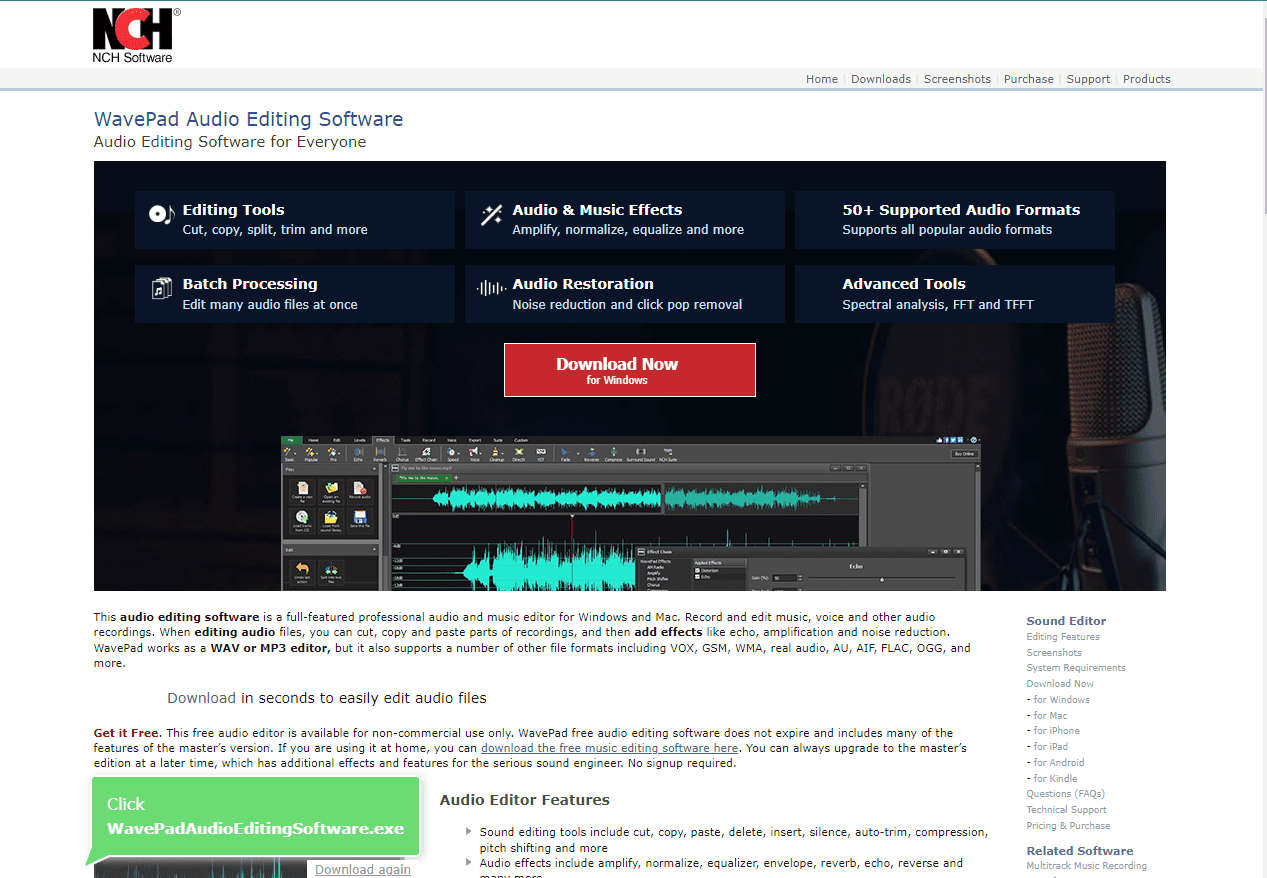Uncheck Echo in the Applied Effects list
Viewport: 1267px width, 878px height.
697,576
